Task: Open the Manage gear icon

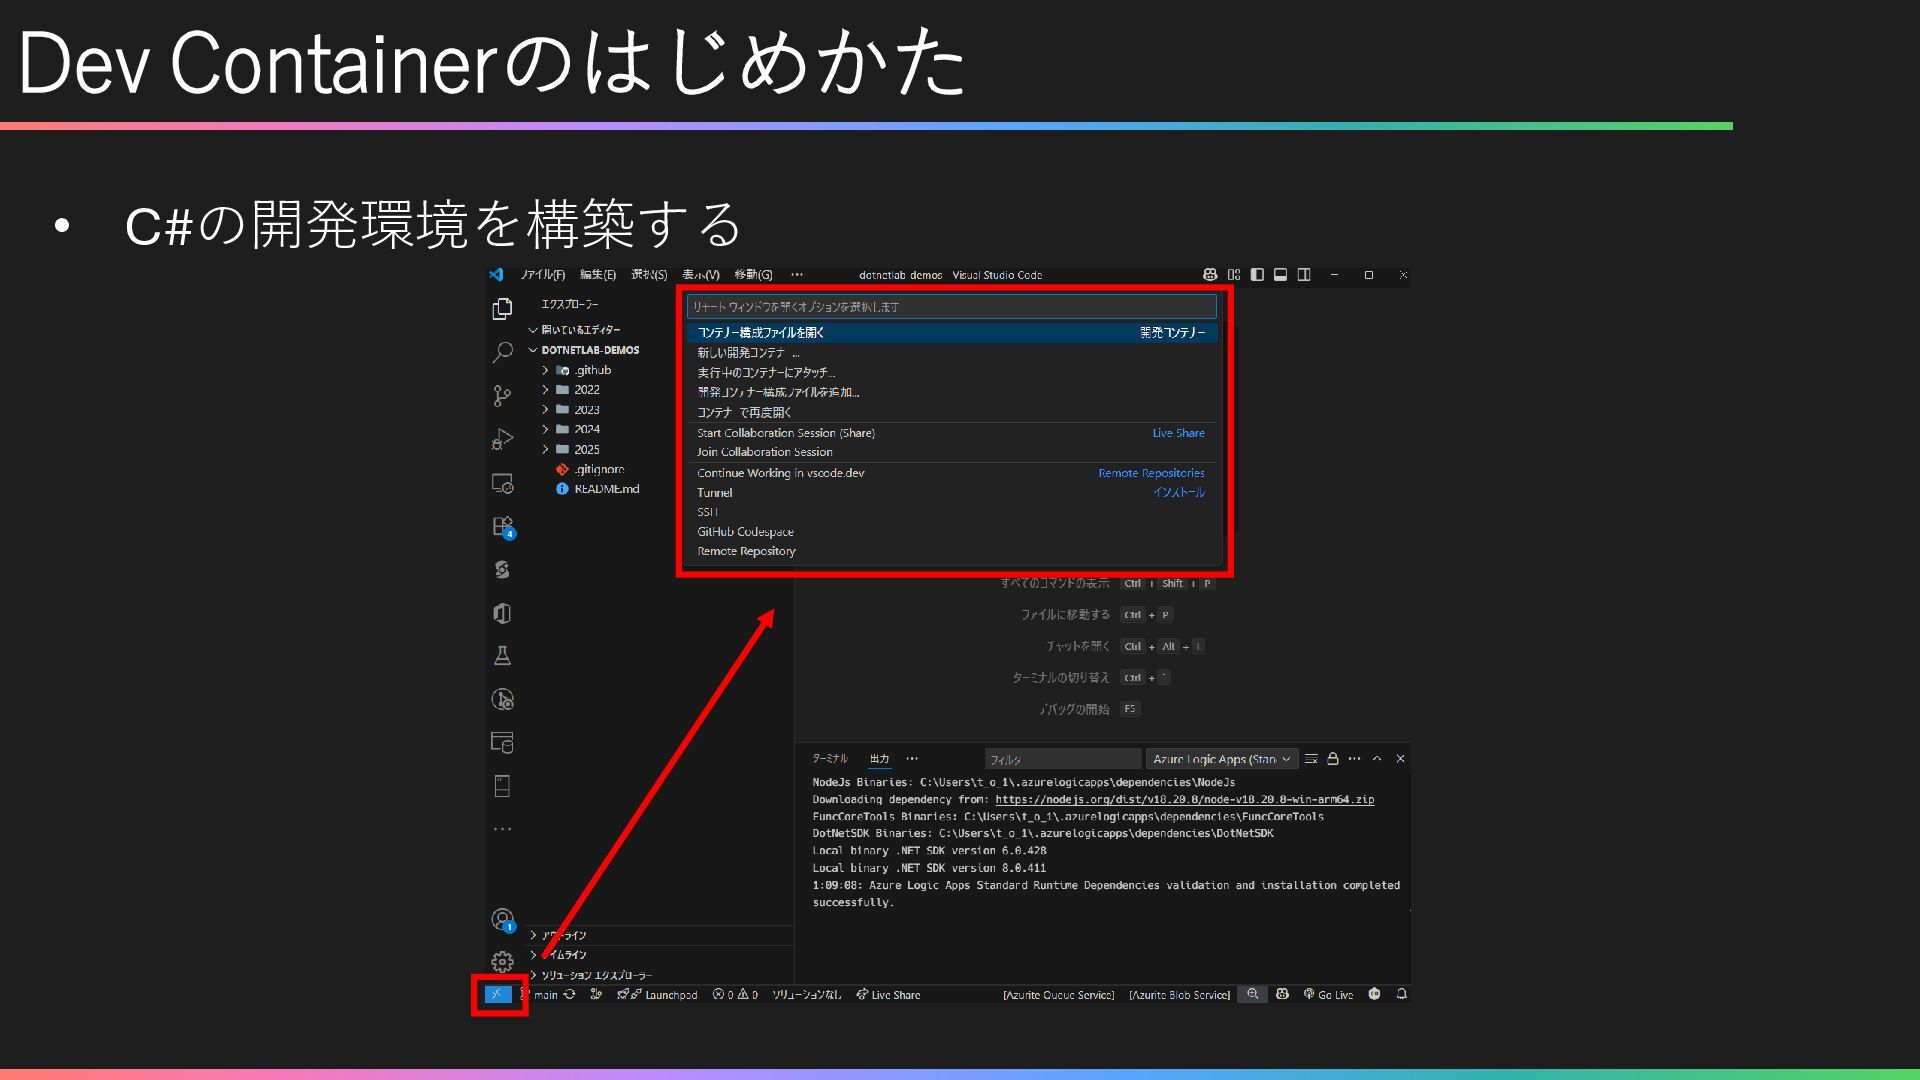Action: pos(502,962)
